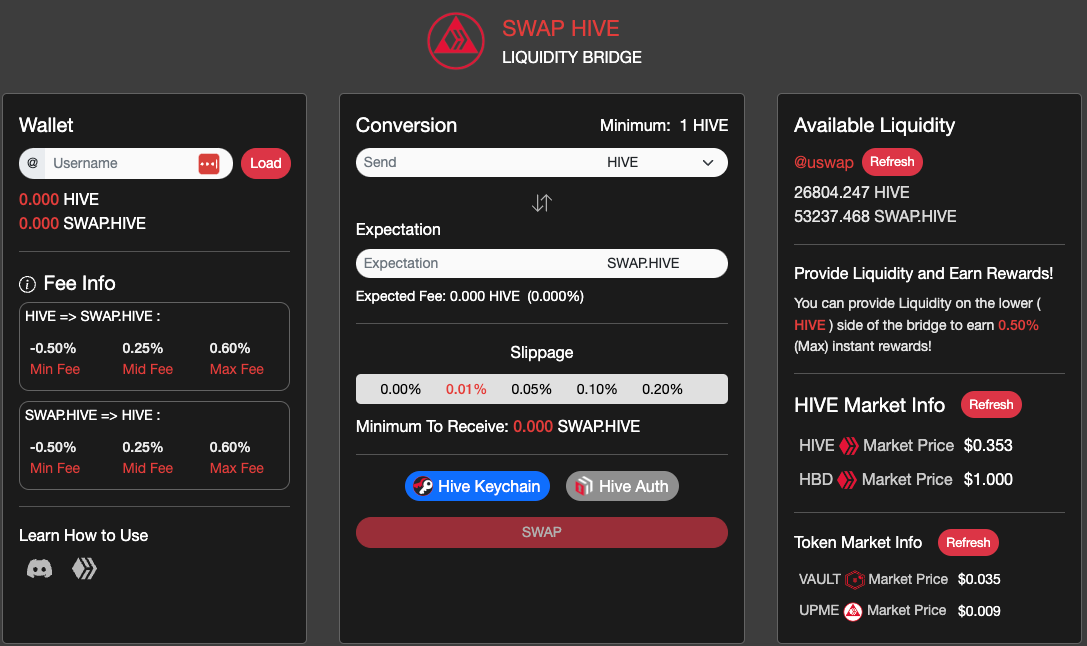The width and height of the screenshot is (1087, 646).
Task: Click Min Fee under SWAP.HIVE => HIVE
Action: (55, 469)
